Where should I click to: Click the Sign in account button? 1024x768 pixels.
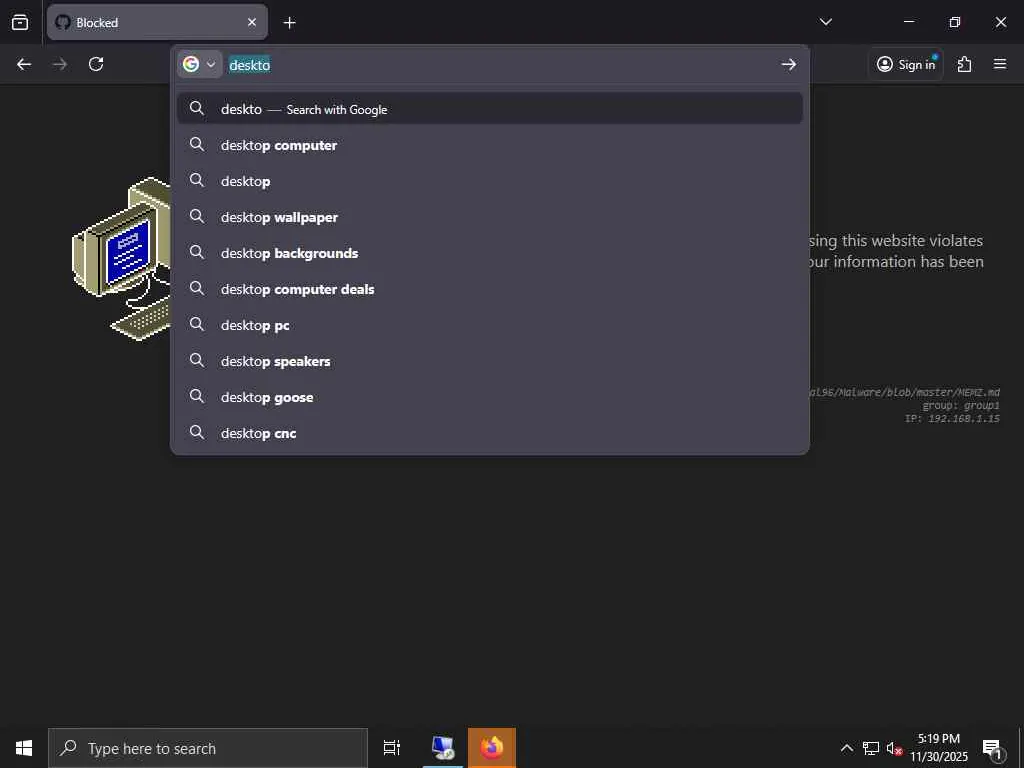(906, 64)
